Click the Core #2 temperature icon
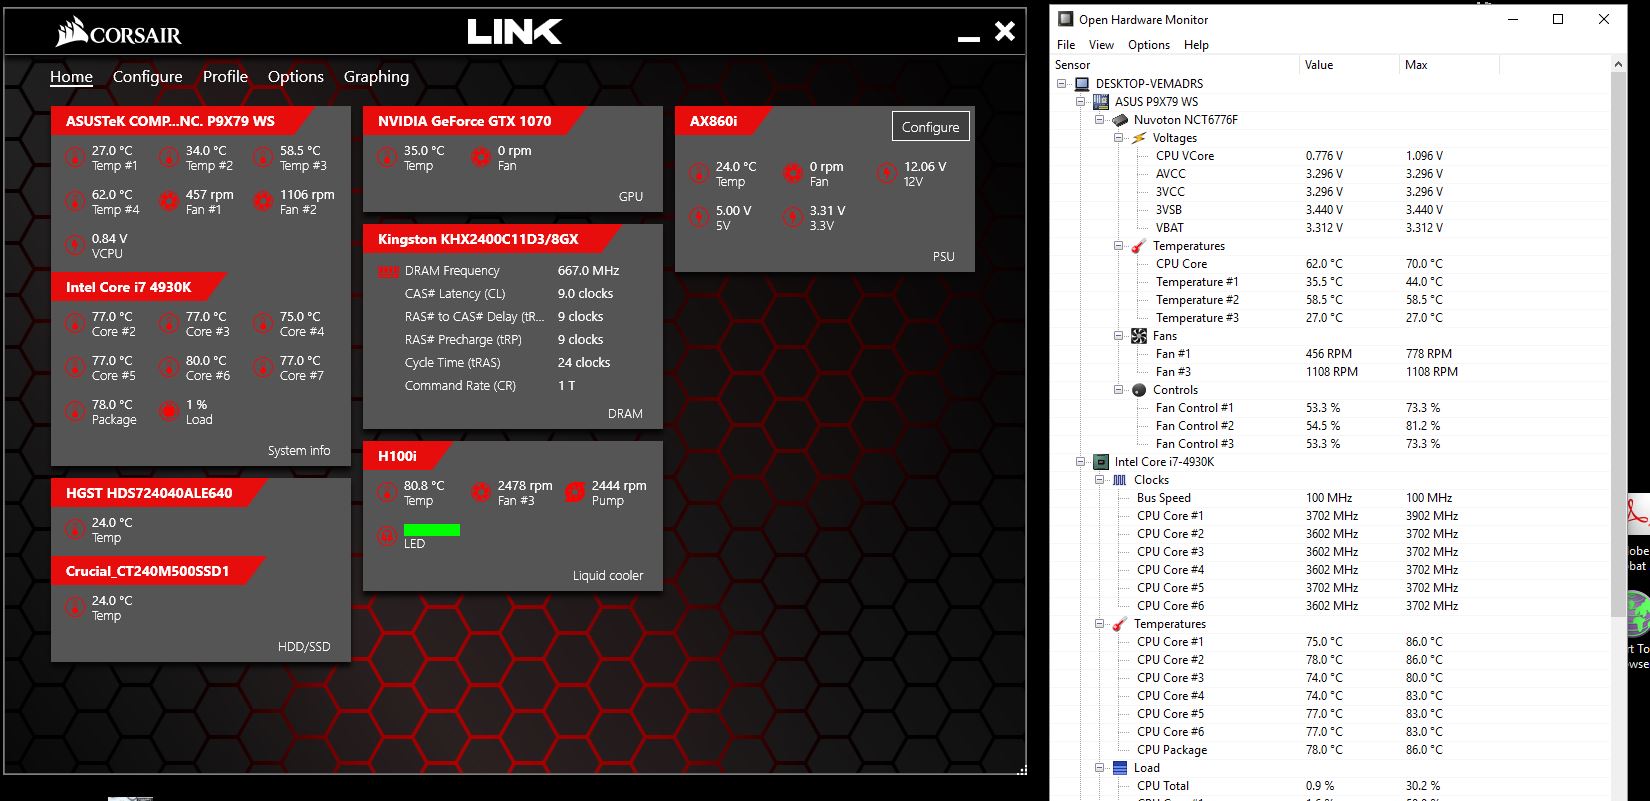 (x=75, y=323)
